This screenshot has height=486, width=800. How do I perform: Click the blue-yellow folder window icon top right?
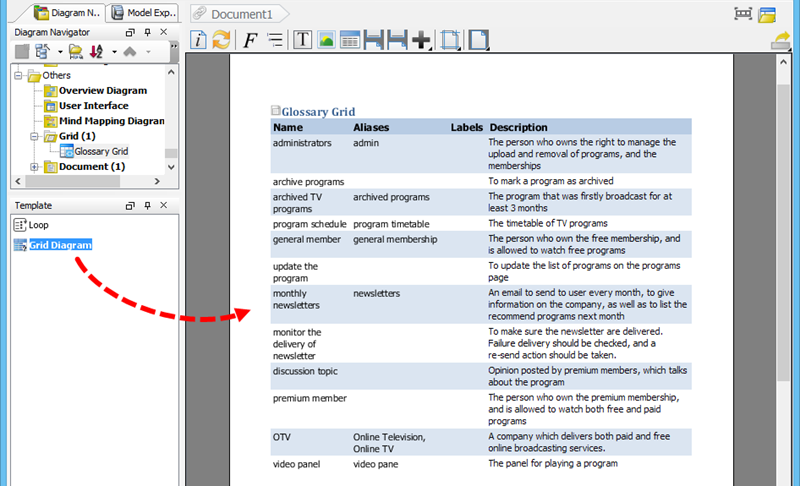767,14
